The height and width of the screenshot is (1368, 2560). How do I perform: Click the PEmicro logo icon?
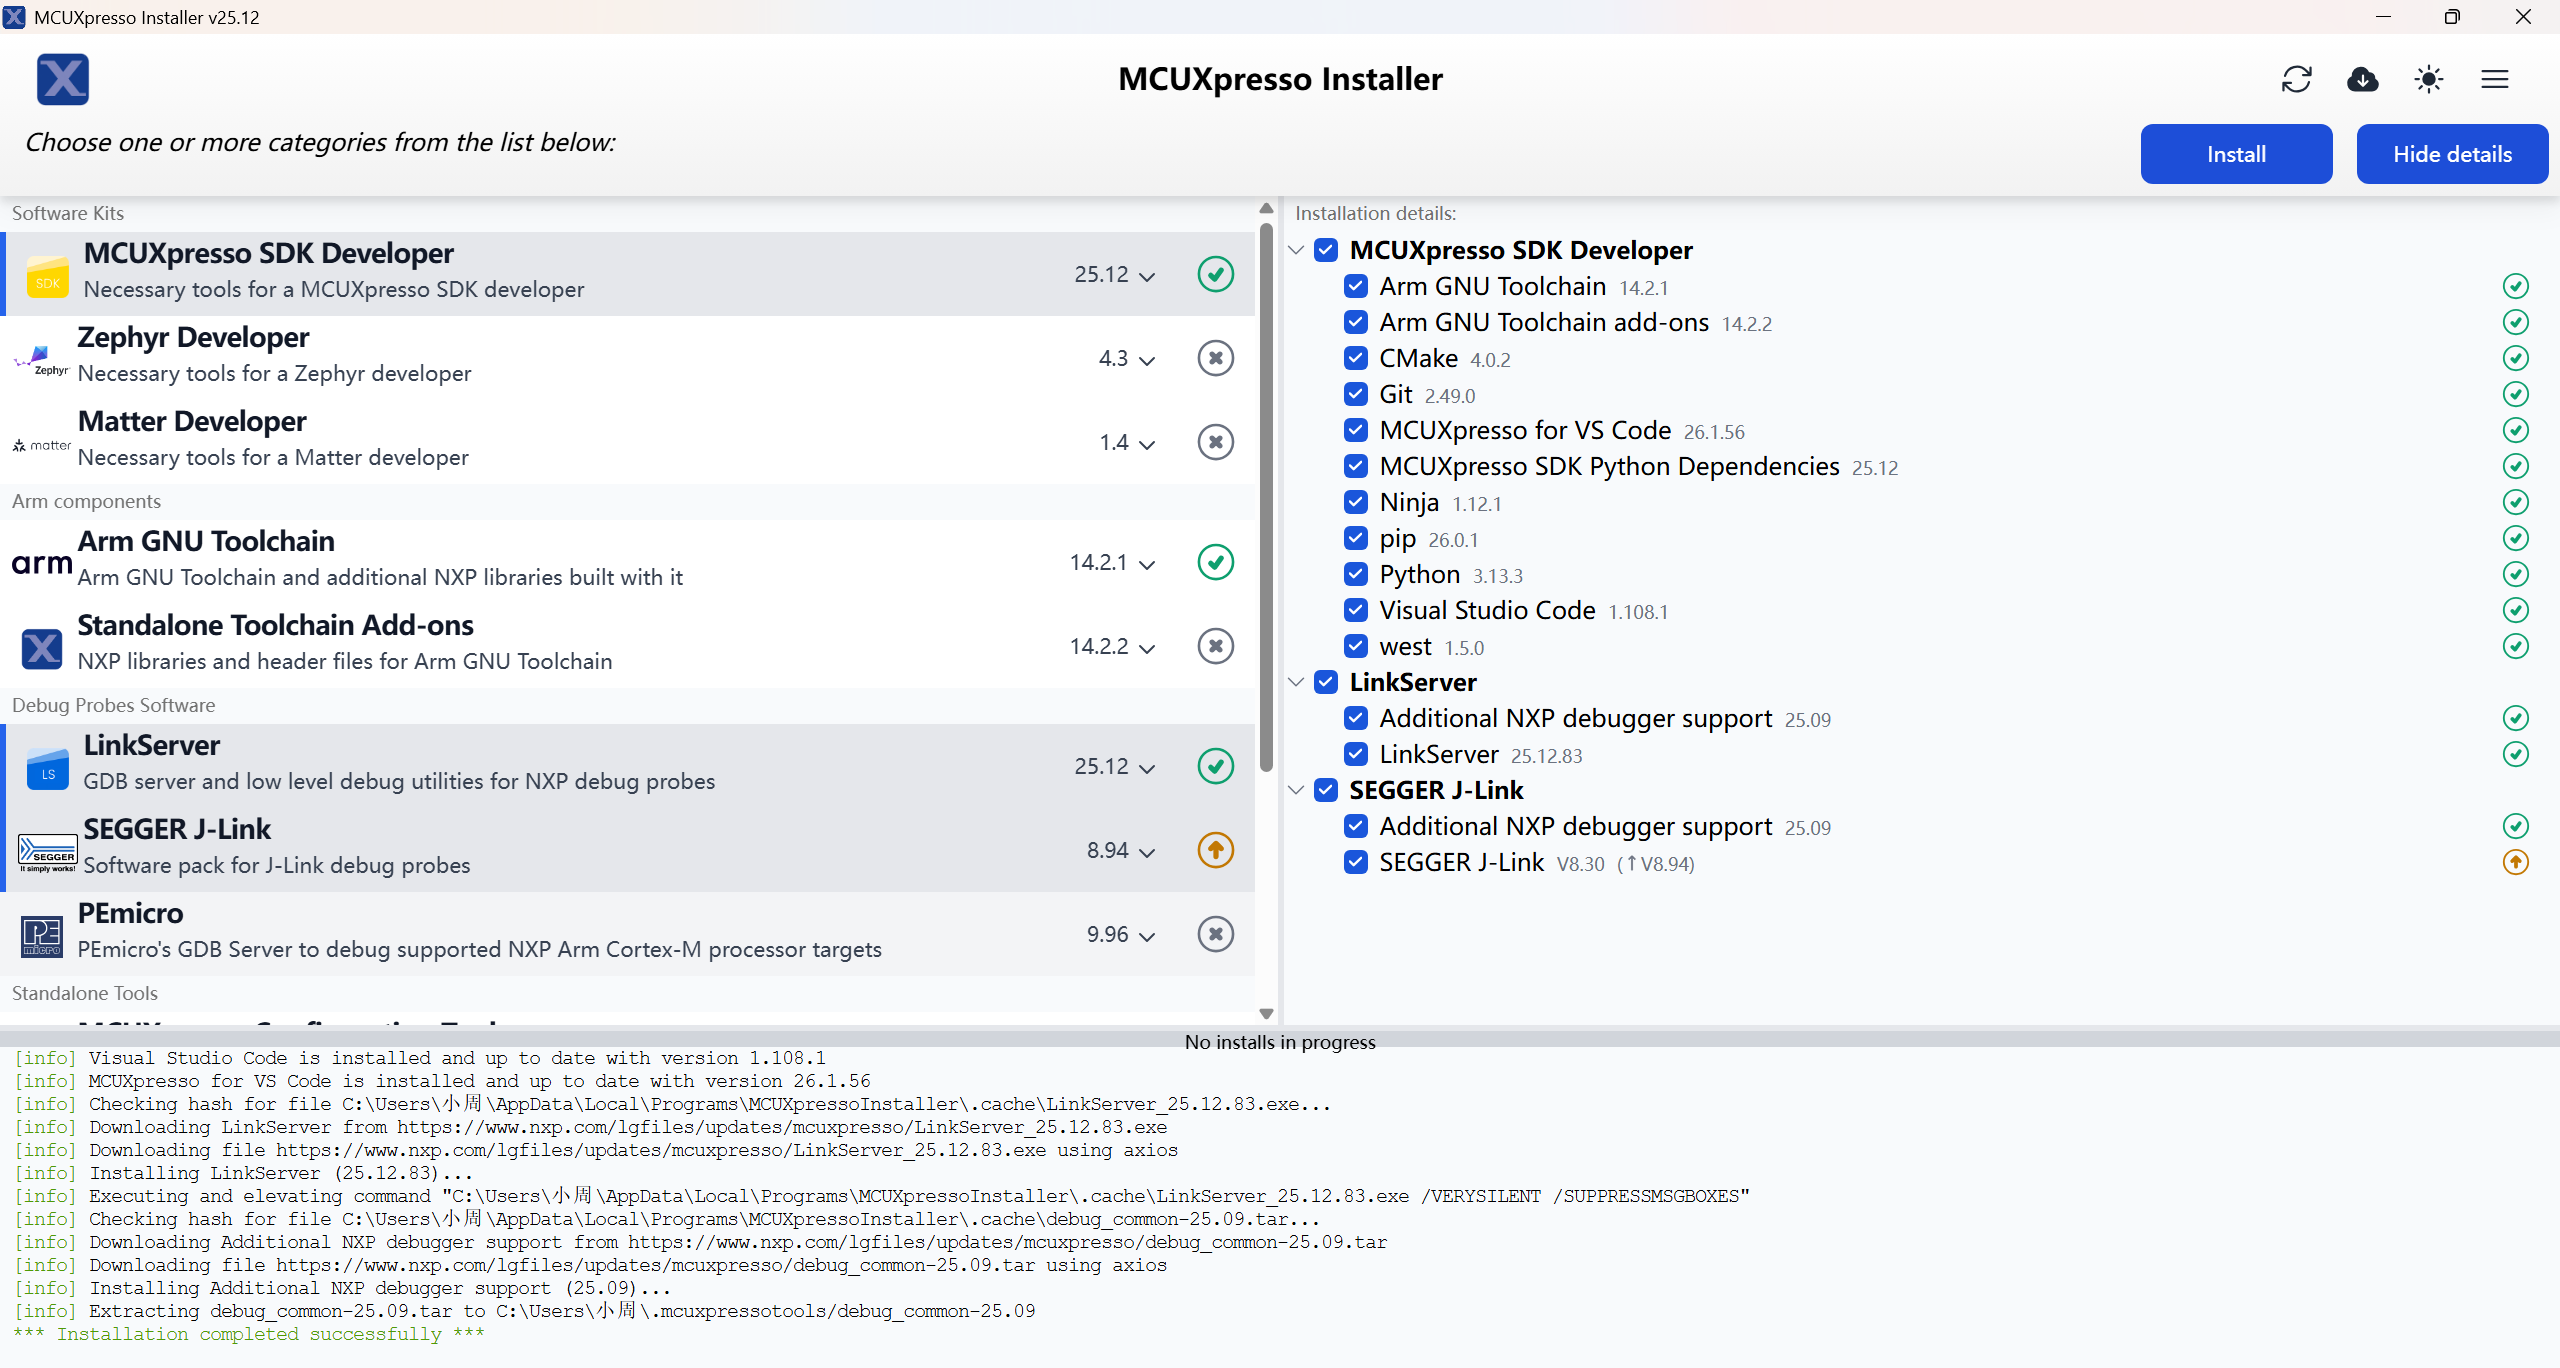coord(42,936)
